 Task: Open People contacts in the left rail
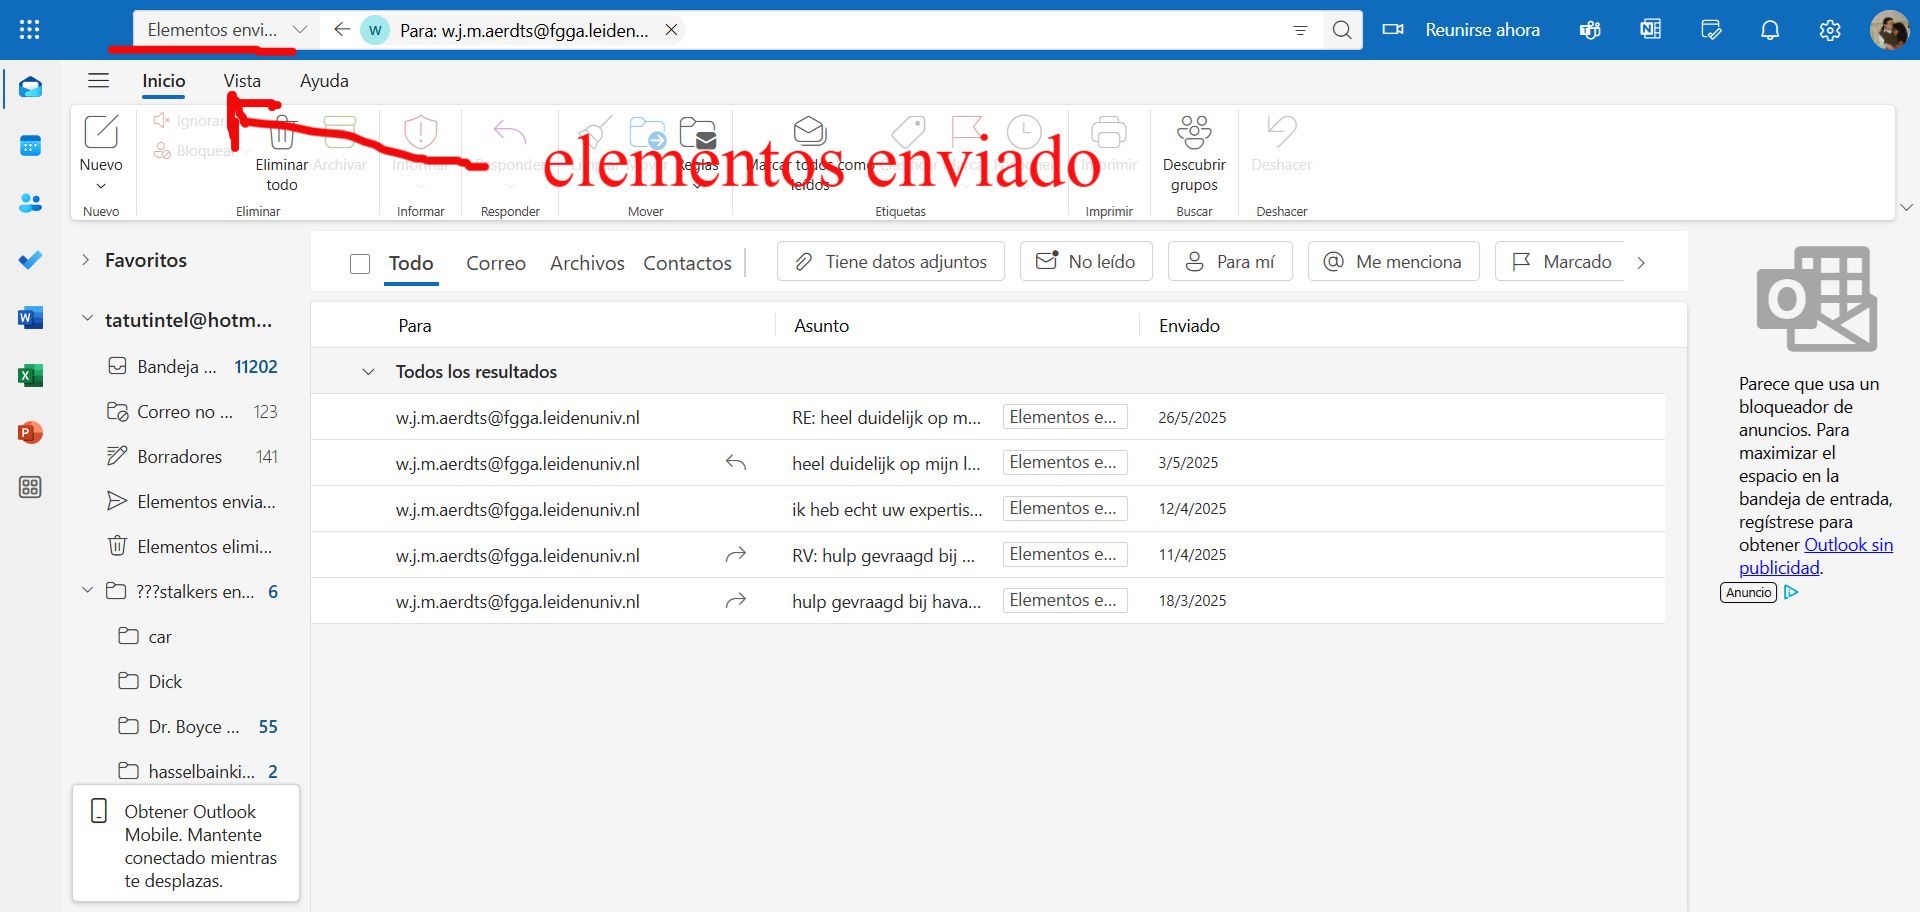(30, 203)
